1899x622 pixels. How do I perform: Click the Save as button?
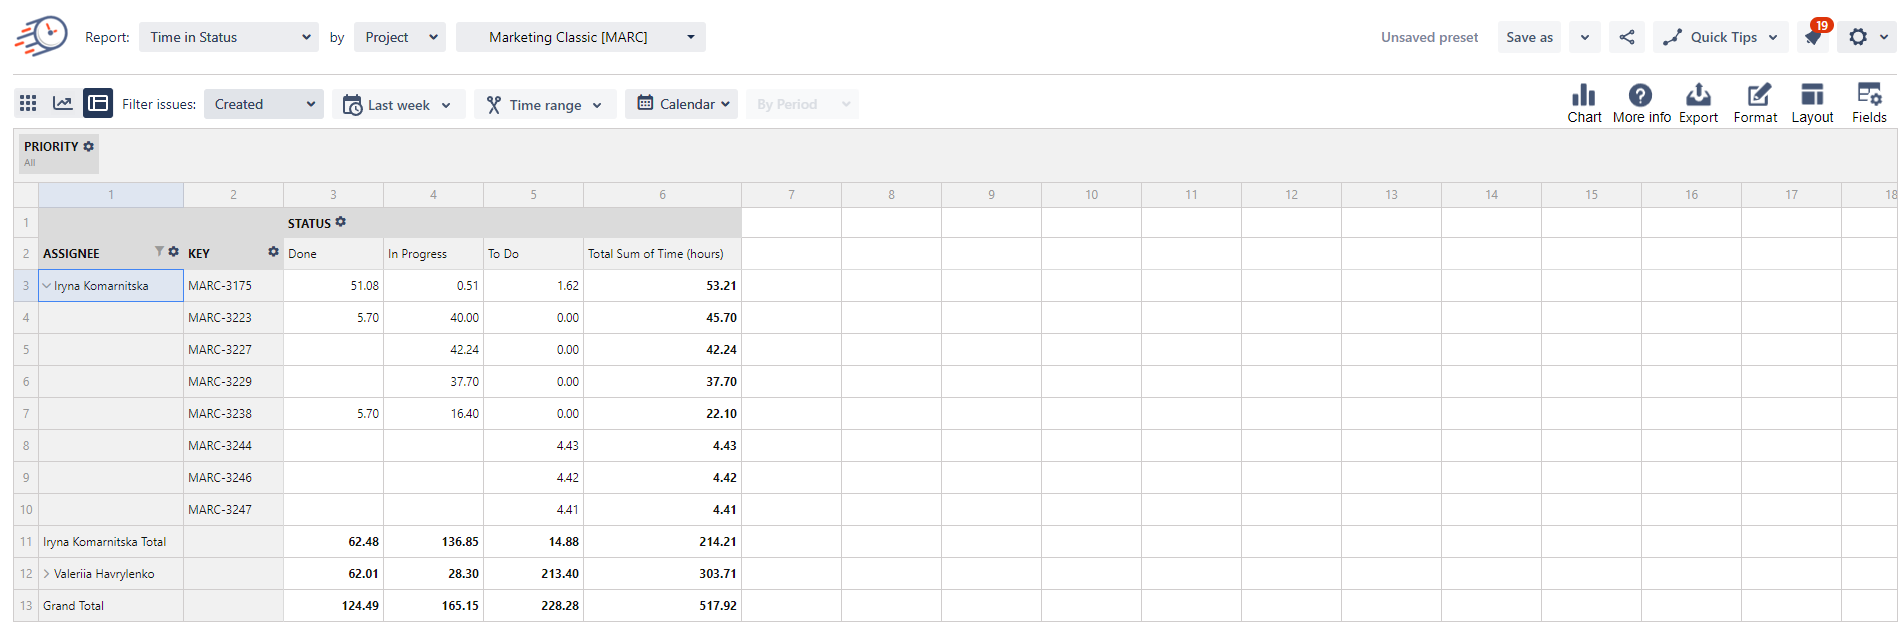(x=1529, y=37)
